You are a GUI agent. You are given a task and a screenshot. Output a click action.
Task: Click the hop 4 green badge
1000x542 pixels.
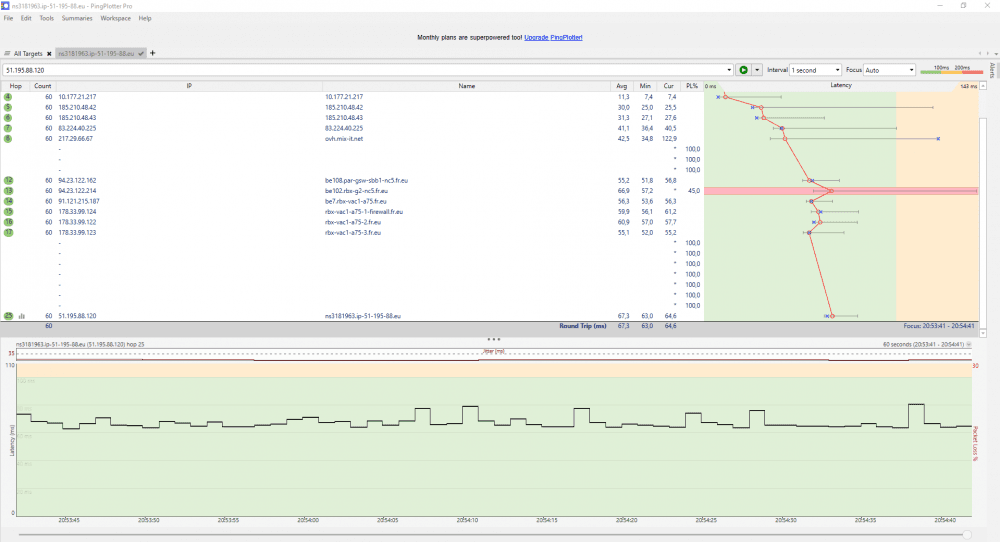(8, 96)
